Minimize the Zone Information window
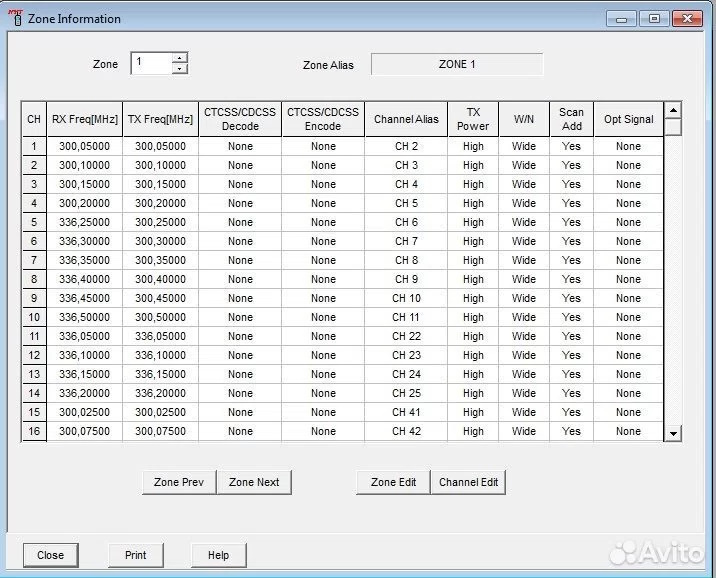The image size is (716, 578). click(x=621, y=19)
